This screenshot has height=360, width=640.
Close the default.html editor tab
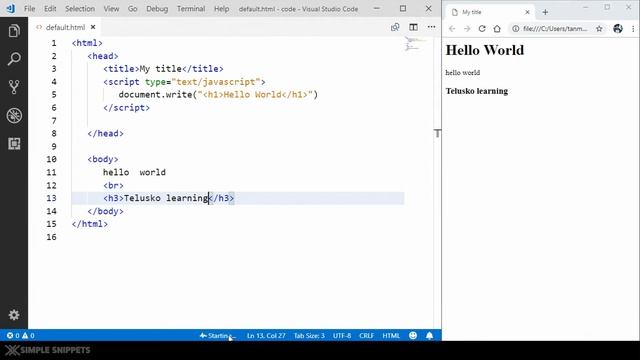[93, 27]
